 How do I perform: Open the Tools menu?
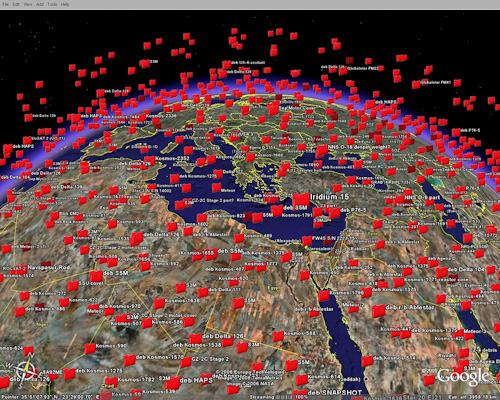click(52, 4)
